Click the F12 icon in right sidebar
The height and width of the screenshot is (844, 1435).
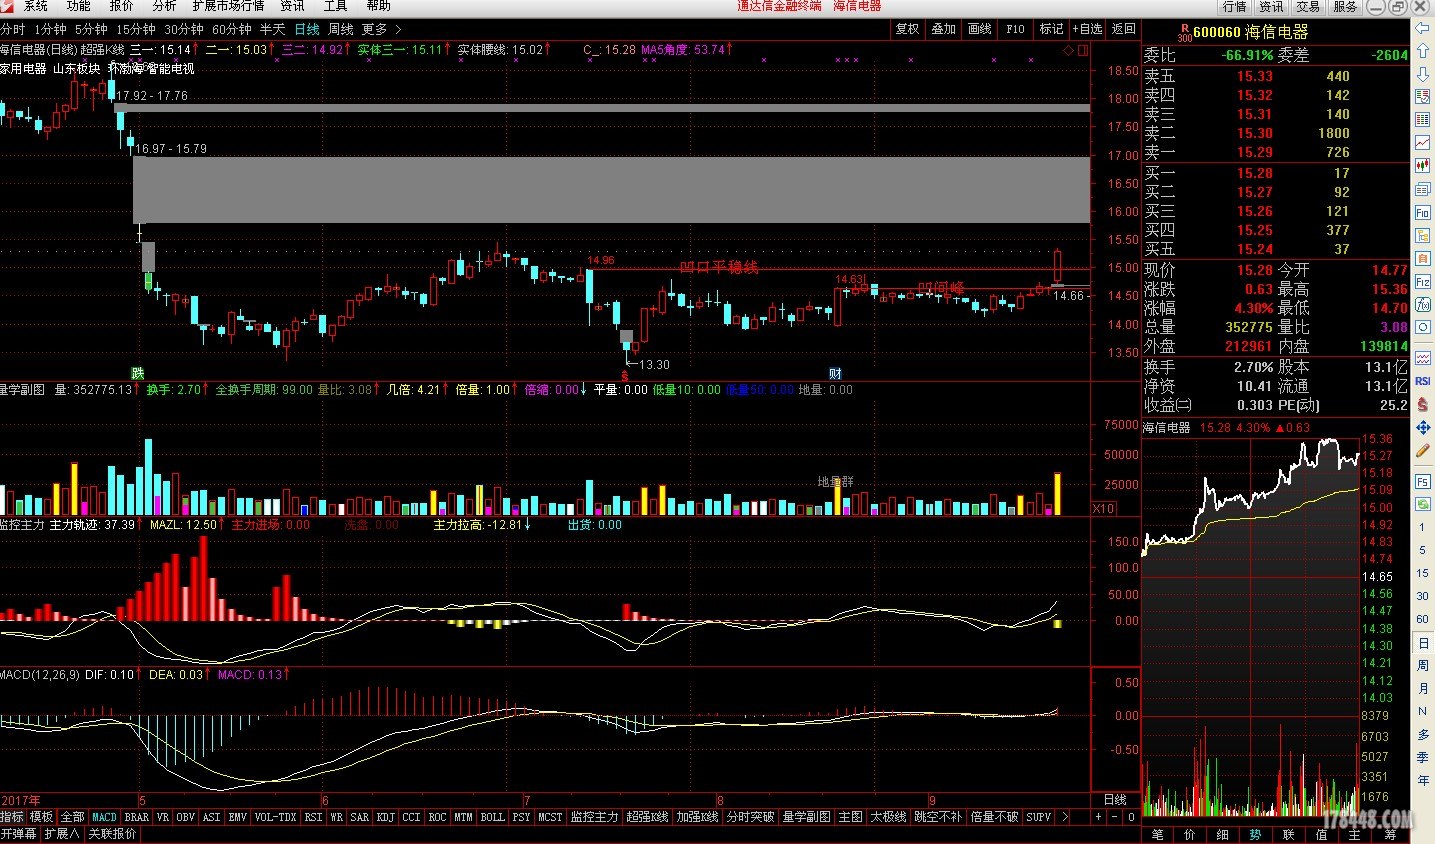1422,282
